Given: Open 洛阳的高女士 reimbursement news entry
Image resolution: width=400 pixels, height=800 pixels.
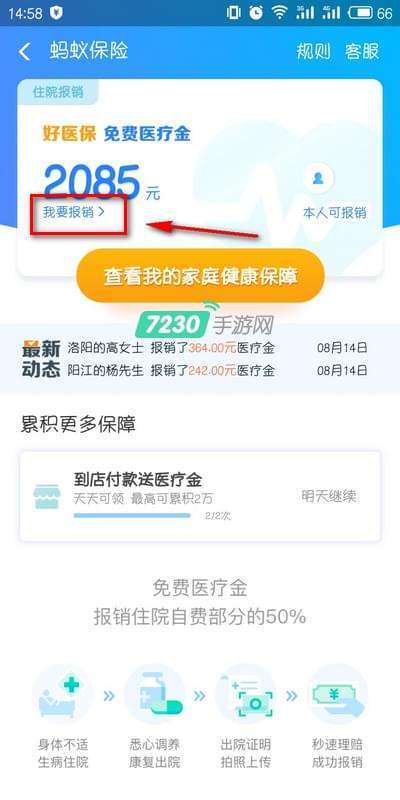Looking at the screenshot, I should pos(194,348).
